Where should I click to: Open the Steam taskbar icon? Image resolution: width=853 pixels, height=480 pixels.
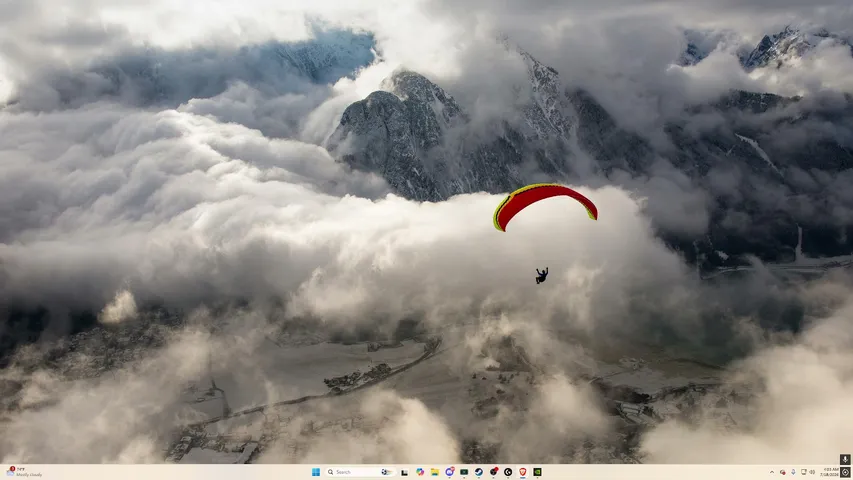click(479, 472)
